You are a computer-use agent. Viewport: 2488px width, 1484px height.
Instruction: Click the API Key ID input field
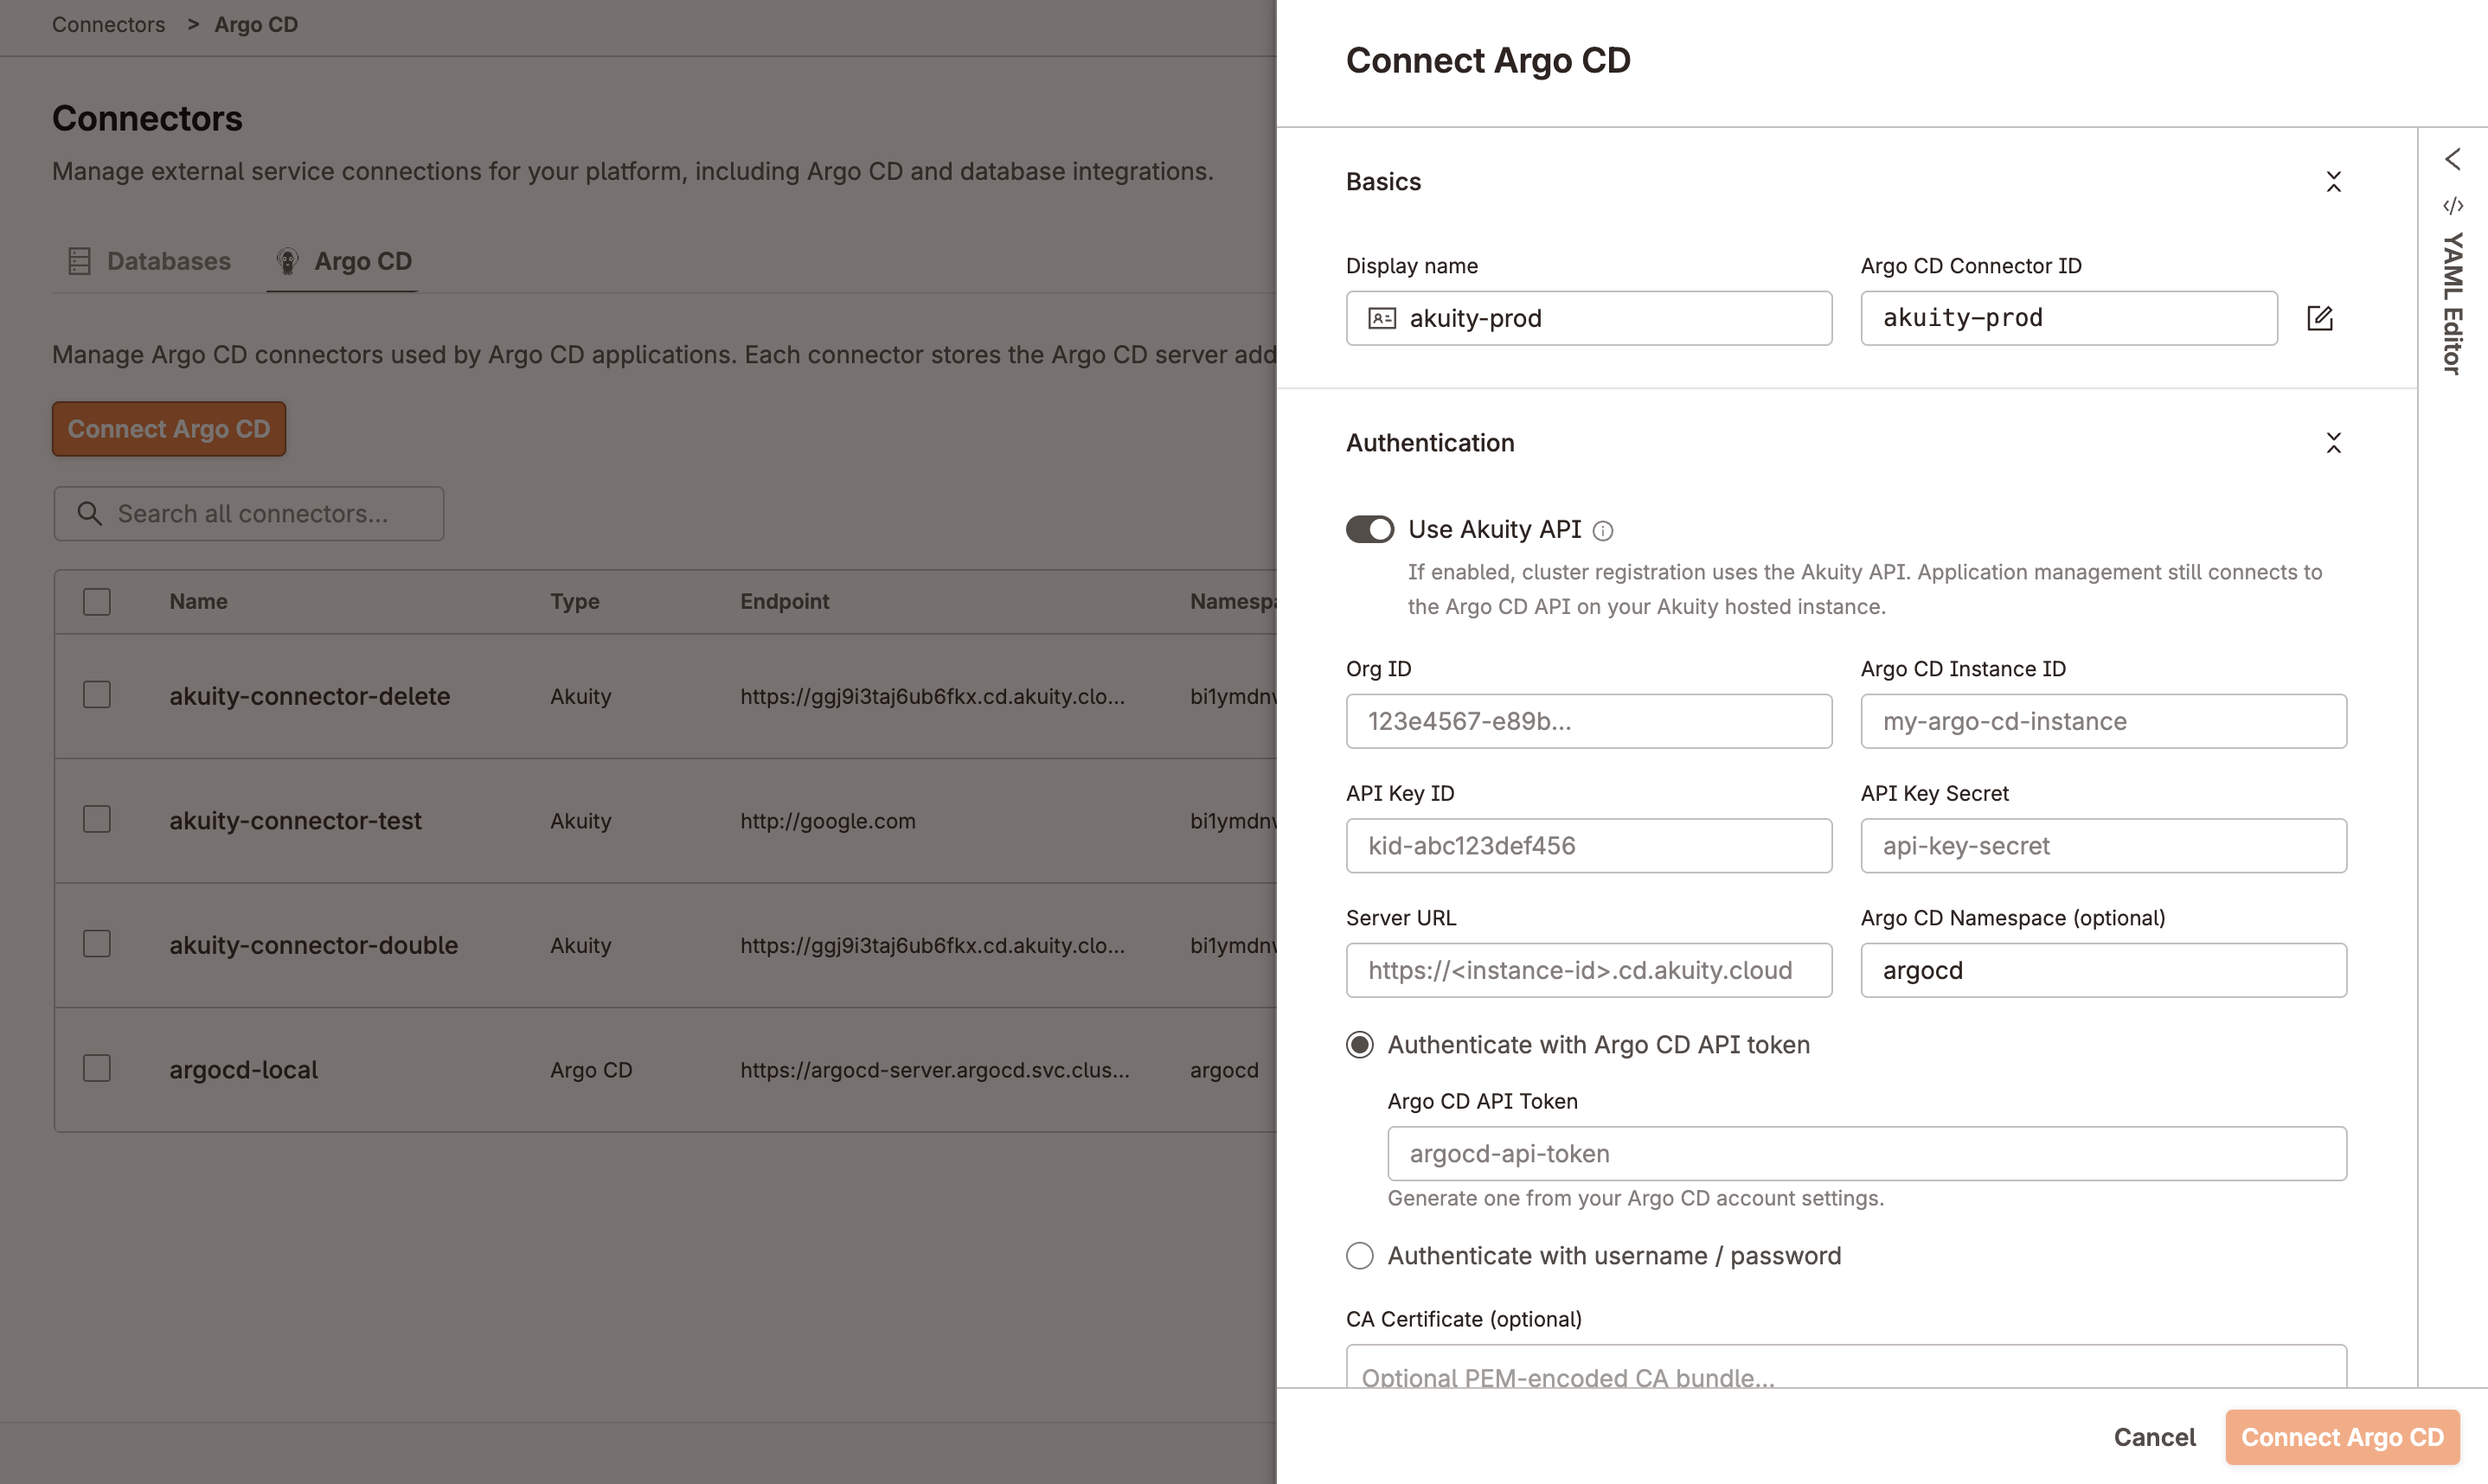pyautogui.click(x=1588, y=846)
